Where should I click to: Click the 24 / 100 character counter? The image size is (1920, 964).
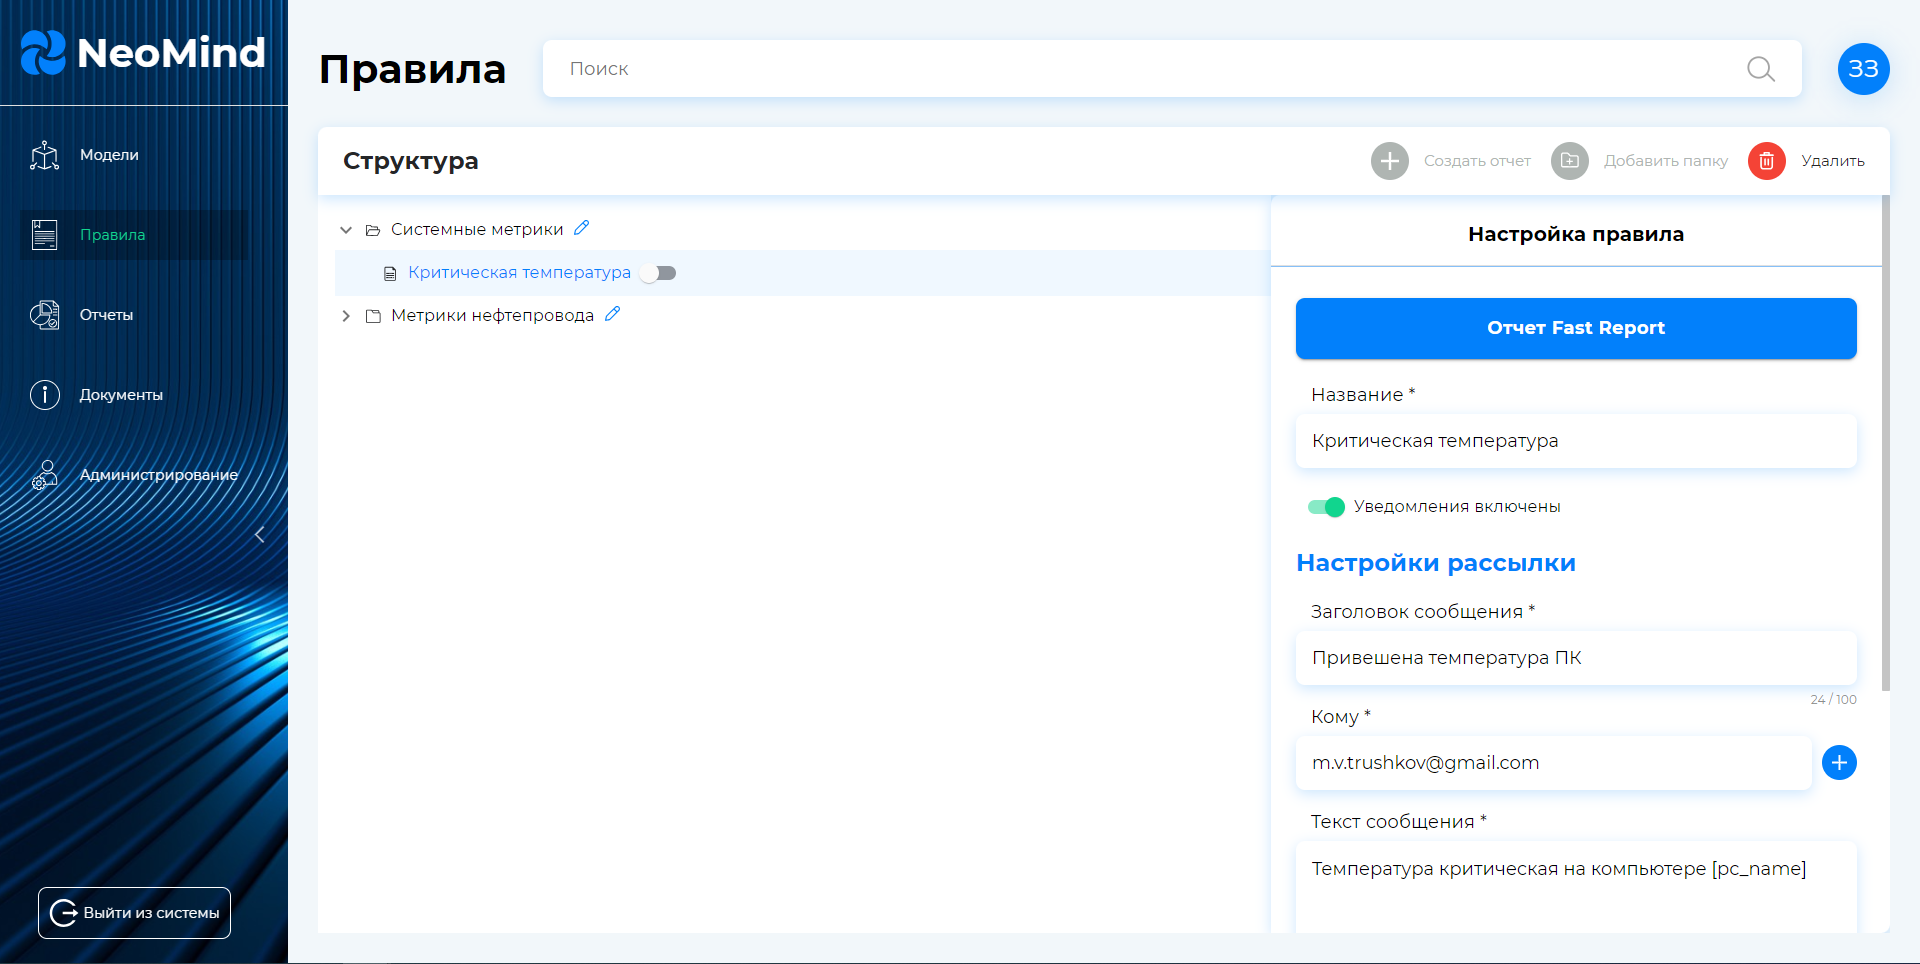pyautogui.click(x=1833, y=700)
